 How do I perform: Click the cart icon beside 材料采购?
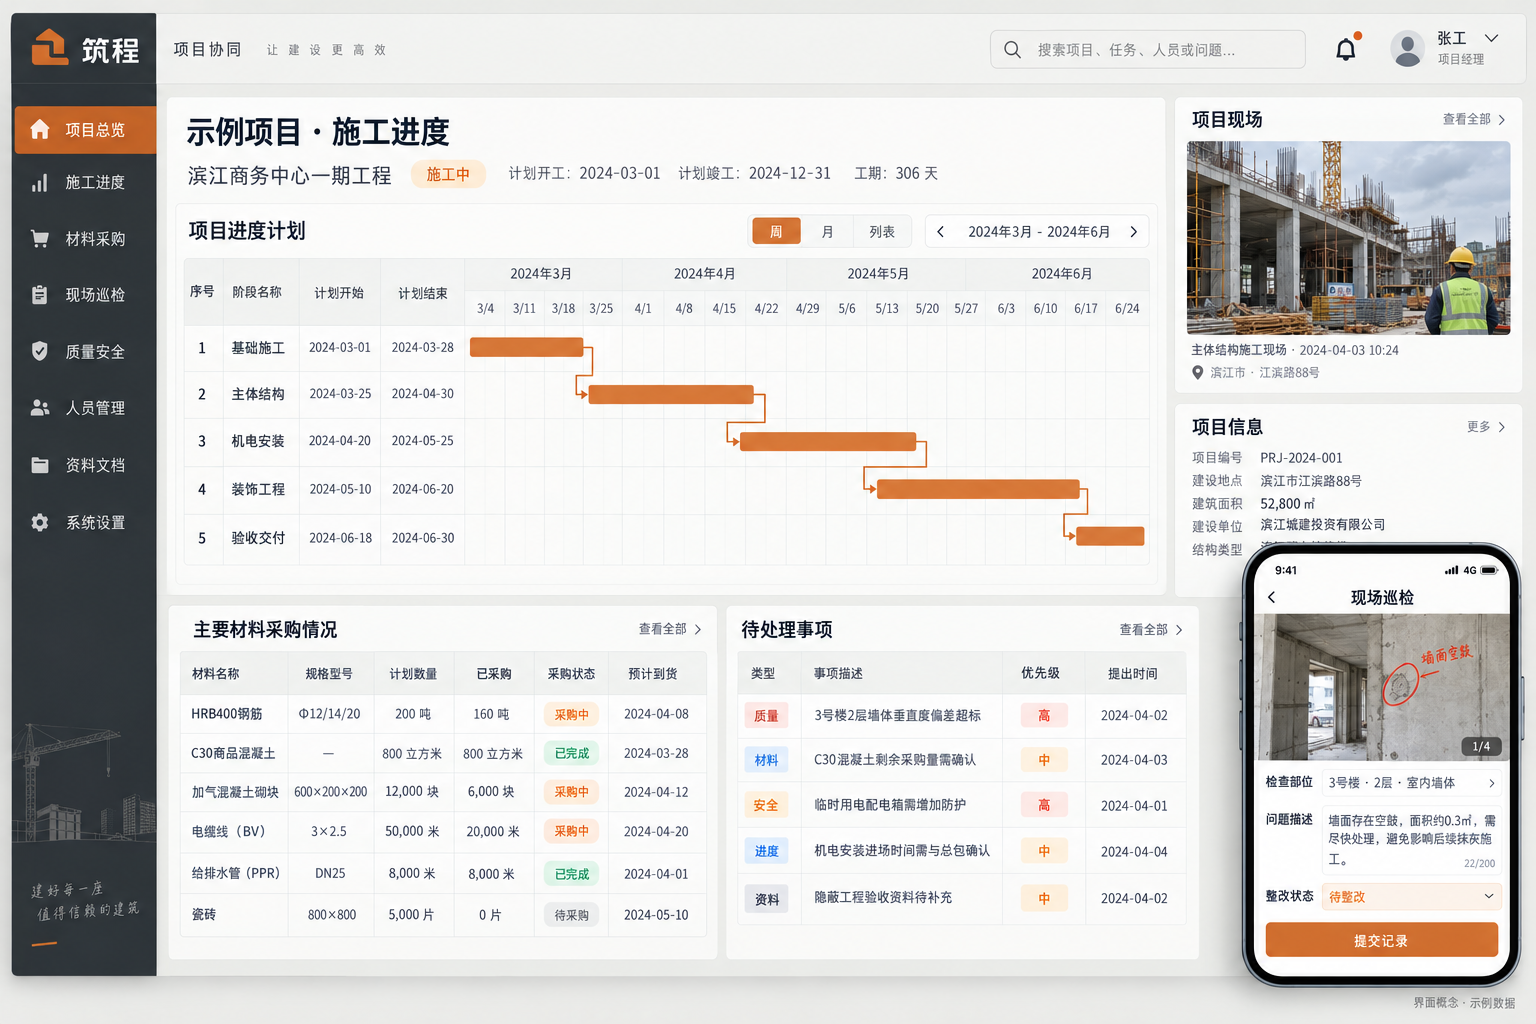pyautogui.click(x=40, y=239)
